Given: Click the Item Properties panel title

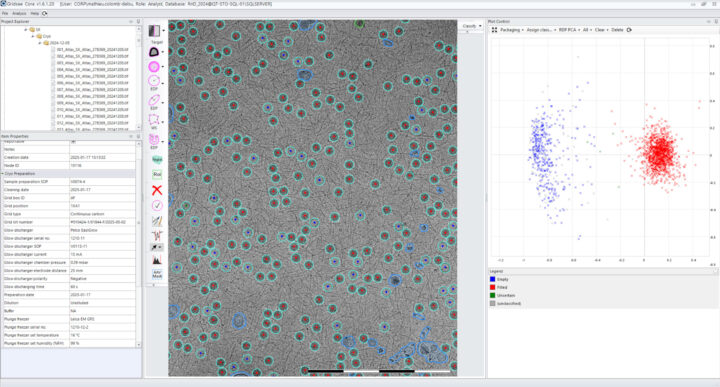Looking at the screenshot, I should coord(15,136).
